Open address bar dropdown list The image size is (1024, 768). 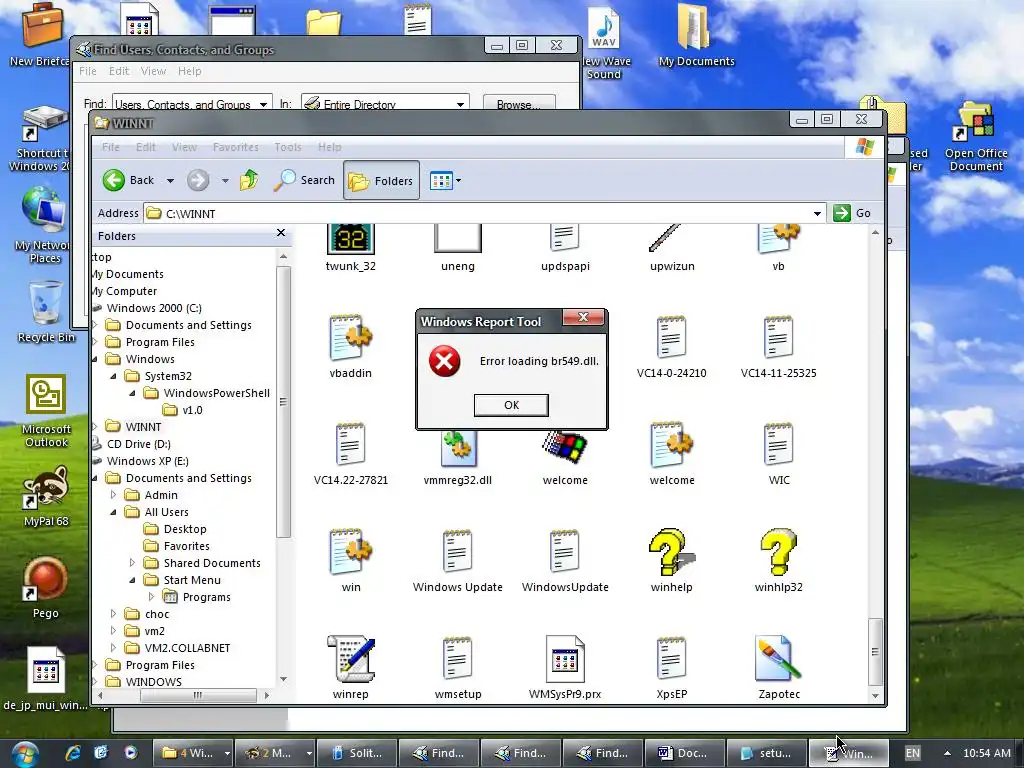pos(817,214)
